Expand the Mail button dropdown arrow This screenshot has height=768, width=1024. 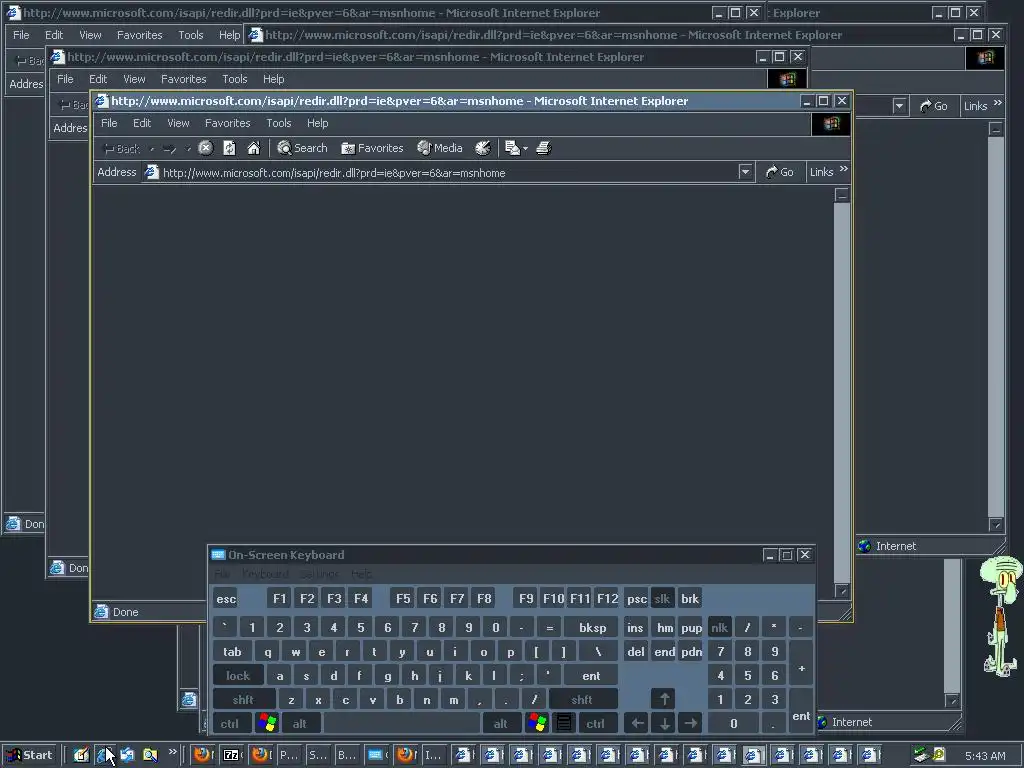click(x=525, y=149)
